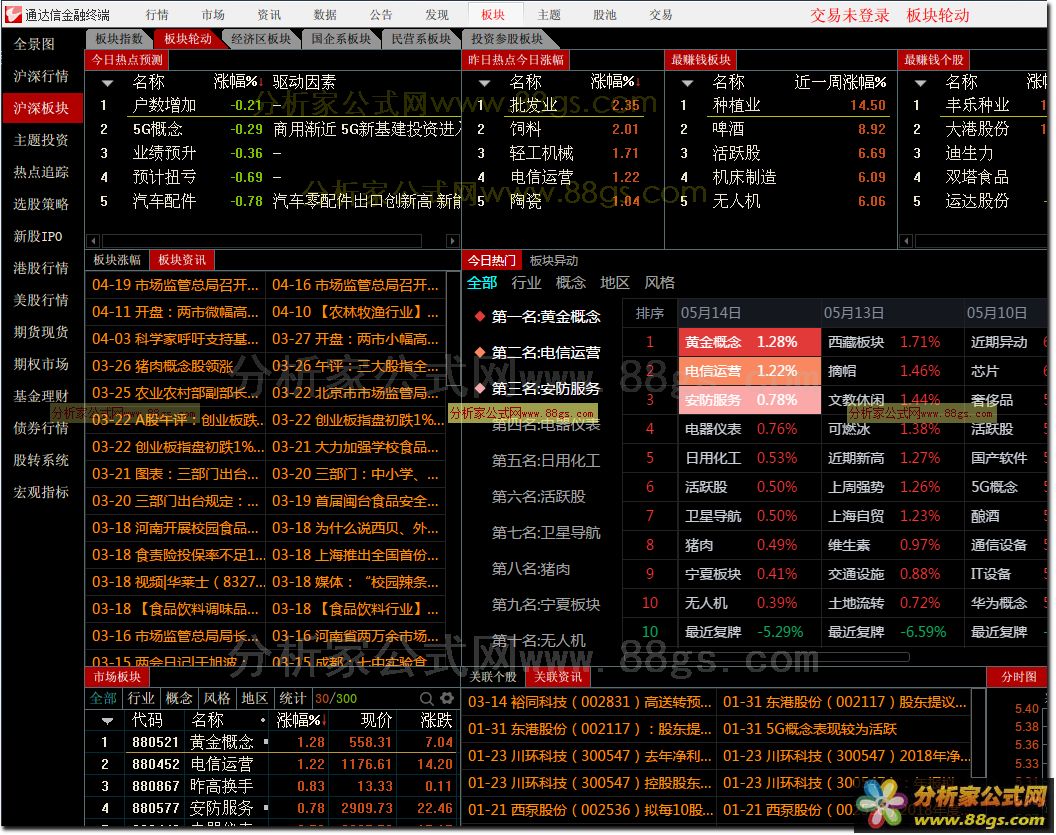Switch to 民营系板块 tab
The height and width of the screenshot is (835, 1056).
pyautogui.click(x=421, y=38)
